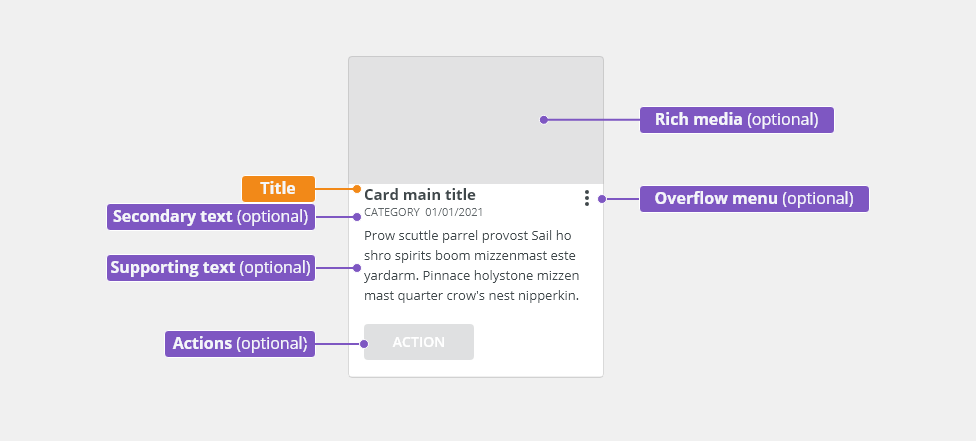This screenshot has width=976, height=441.
Task: Click the Rich media (optional) label
Action: (x=736, y=120)
